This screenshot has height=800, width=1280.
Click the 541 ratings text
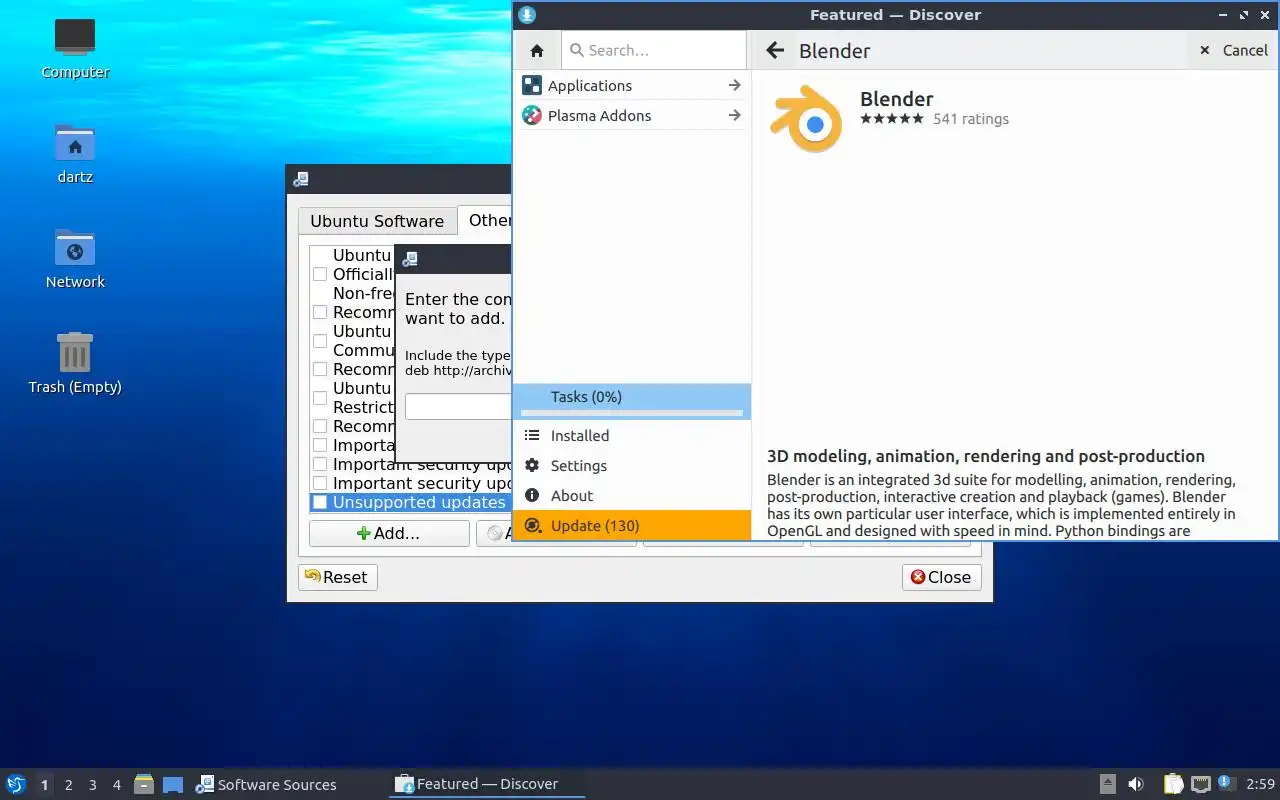click(971, 119)
